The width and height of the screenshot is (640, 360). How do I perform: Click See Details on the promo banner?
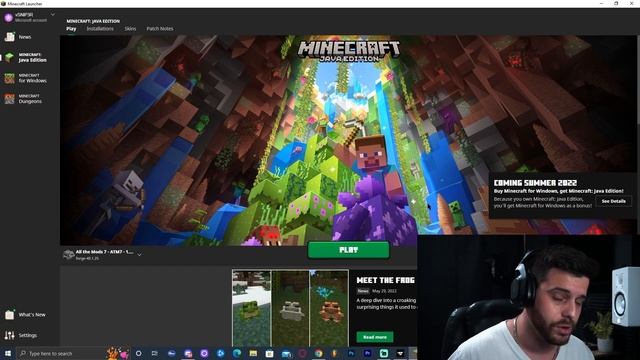click(x=613, y=201)
